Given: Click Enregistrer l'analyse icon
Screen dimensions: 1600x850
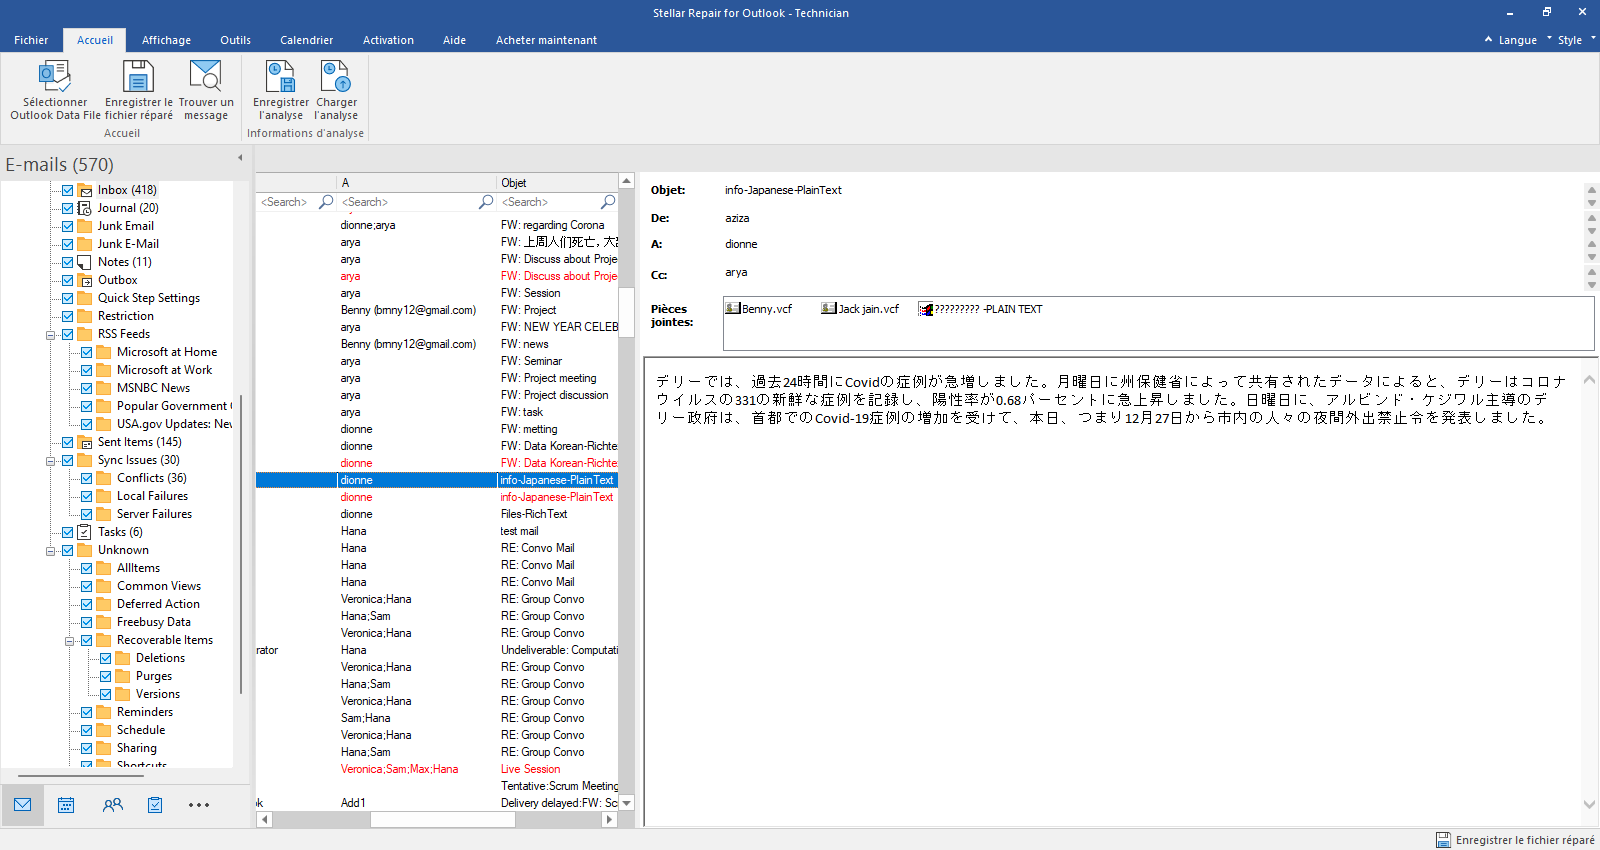Looking at the screenshot, I should coord(280,76).
